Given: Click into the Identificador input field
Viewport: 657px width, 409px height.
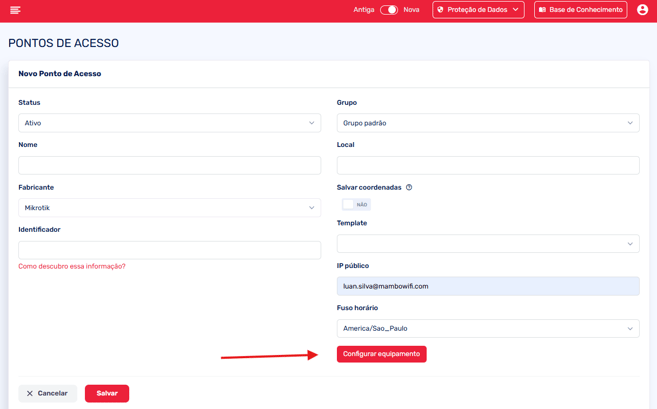Looking at the screenshot, I should click(169, 250).
